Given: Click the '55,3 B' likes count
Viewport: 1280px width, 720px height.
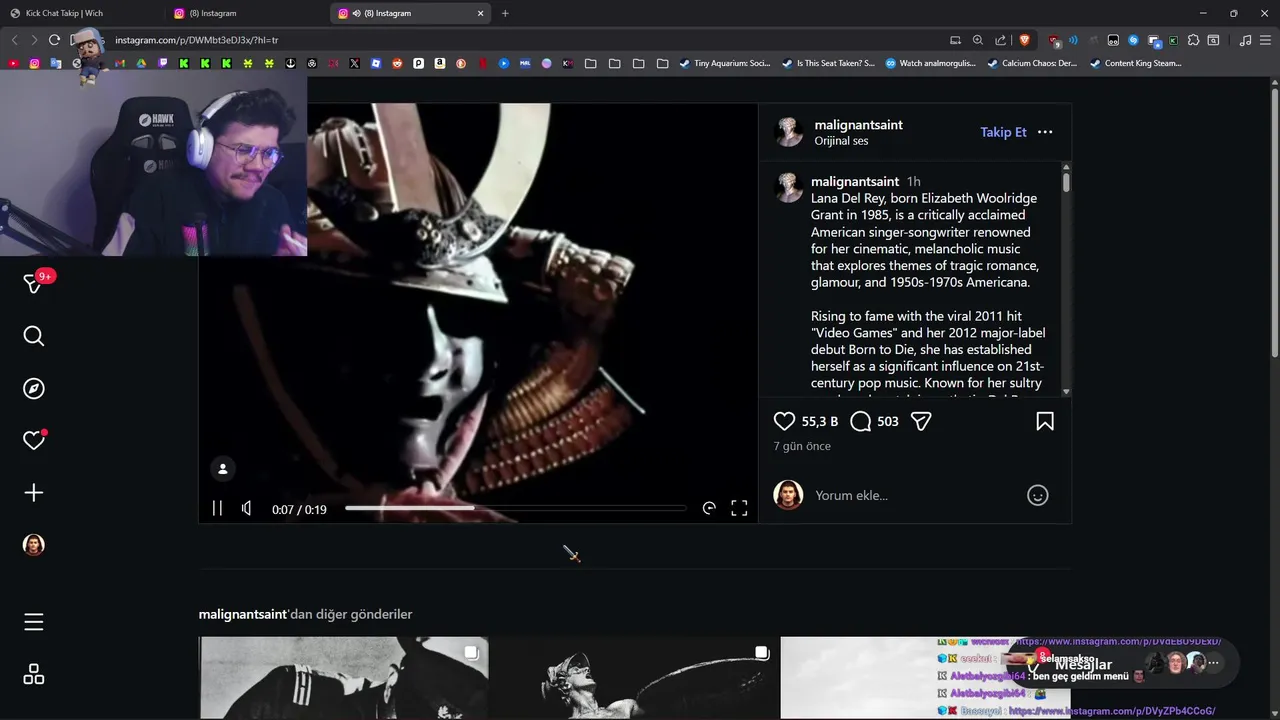Looking at the screenshot, I should click(x=820, y=422).
